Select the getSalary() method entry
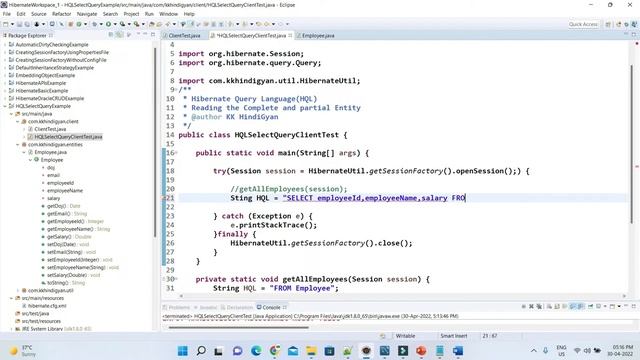The height and width of the screenshot is (360, 640). tap(69, 237)
